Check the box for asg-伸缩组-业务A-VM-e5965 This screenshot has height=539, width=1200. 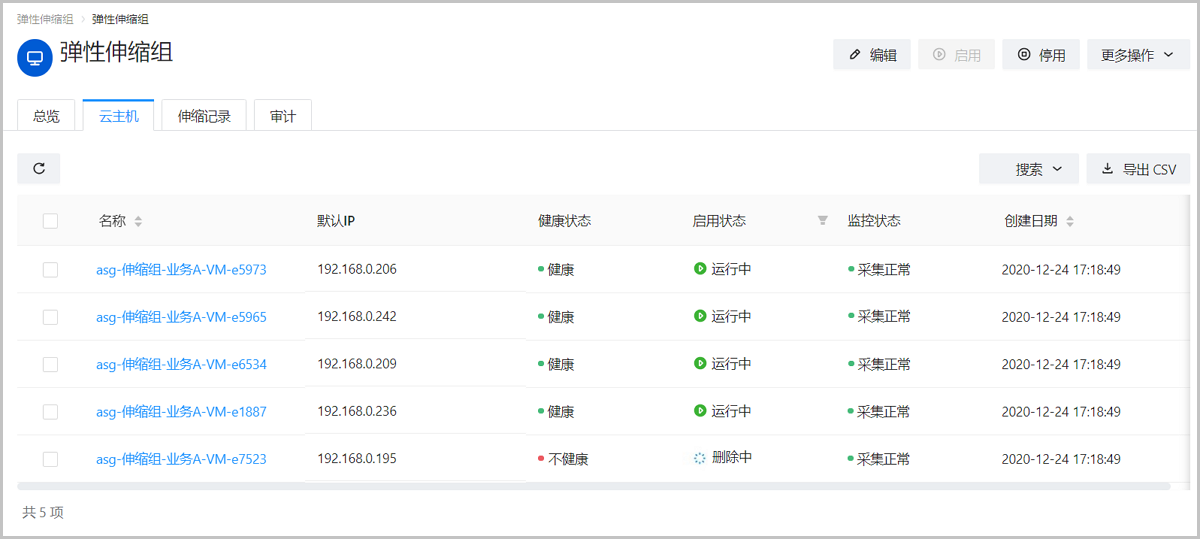pos(50,317)
